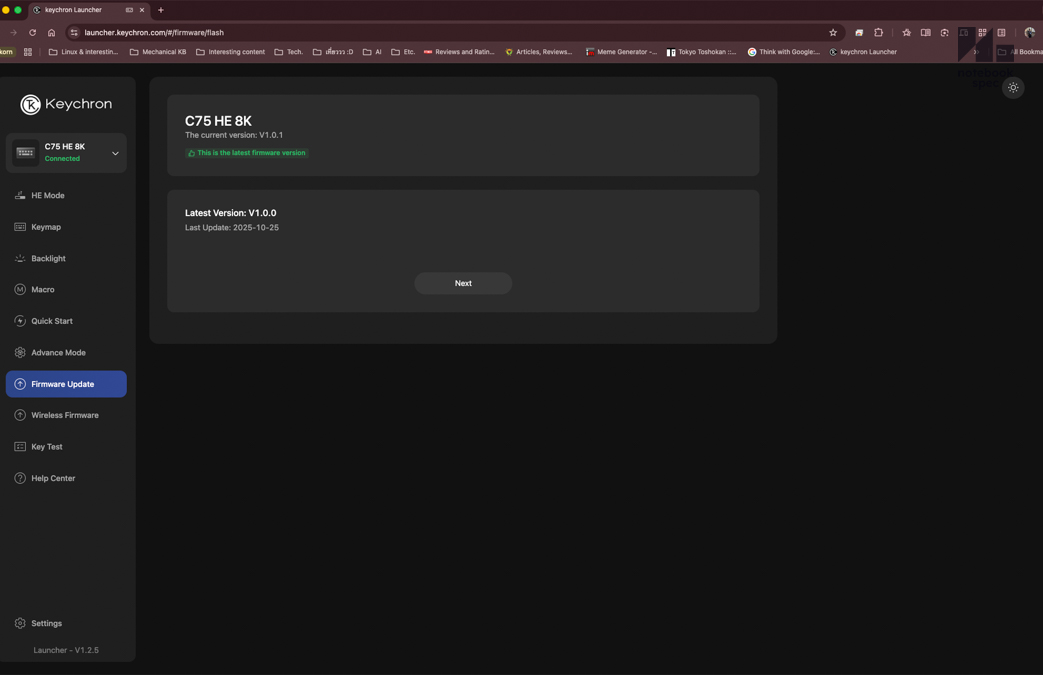Open Settings in the sidebar

[46, 623]
